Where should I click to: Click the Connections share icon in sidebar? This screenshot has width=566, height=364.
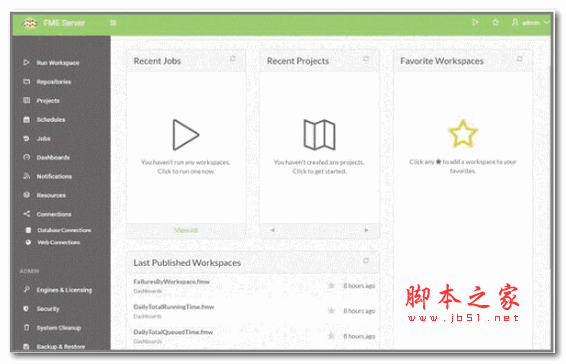click(x=26, y=214)
